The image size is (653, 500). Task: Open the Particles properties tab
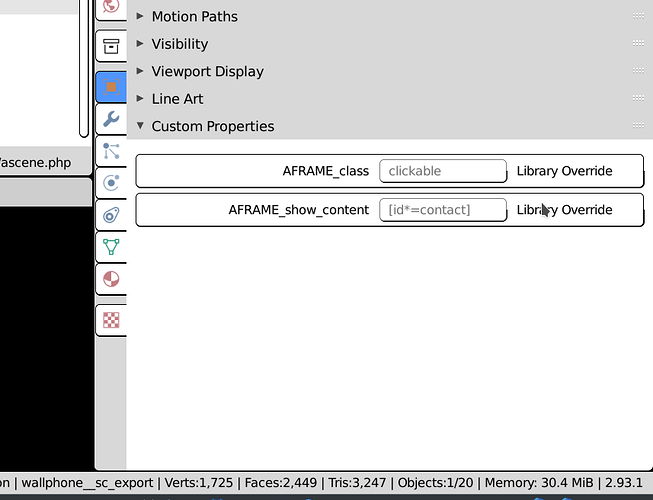point(111,151)
